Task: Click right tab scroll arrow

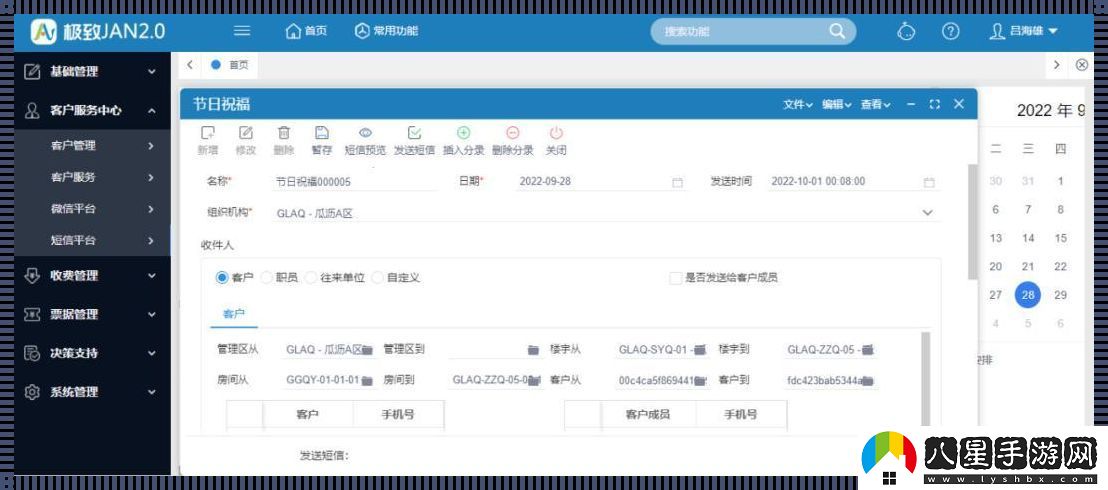Action: pos(1056,65)
